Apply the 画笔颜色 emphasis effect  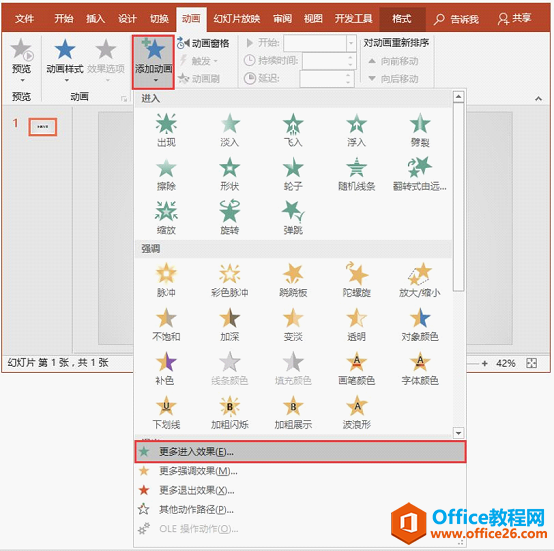(356, 368)
